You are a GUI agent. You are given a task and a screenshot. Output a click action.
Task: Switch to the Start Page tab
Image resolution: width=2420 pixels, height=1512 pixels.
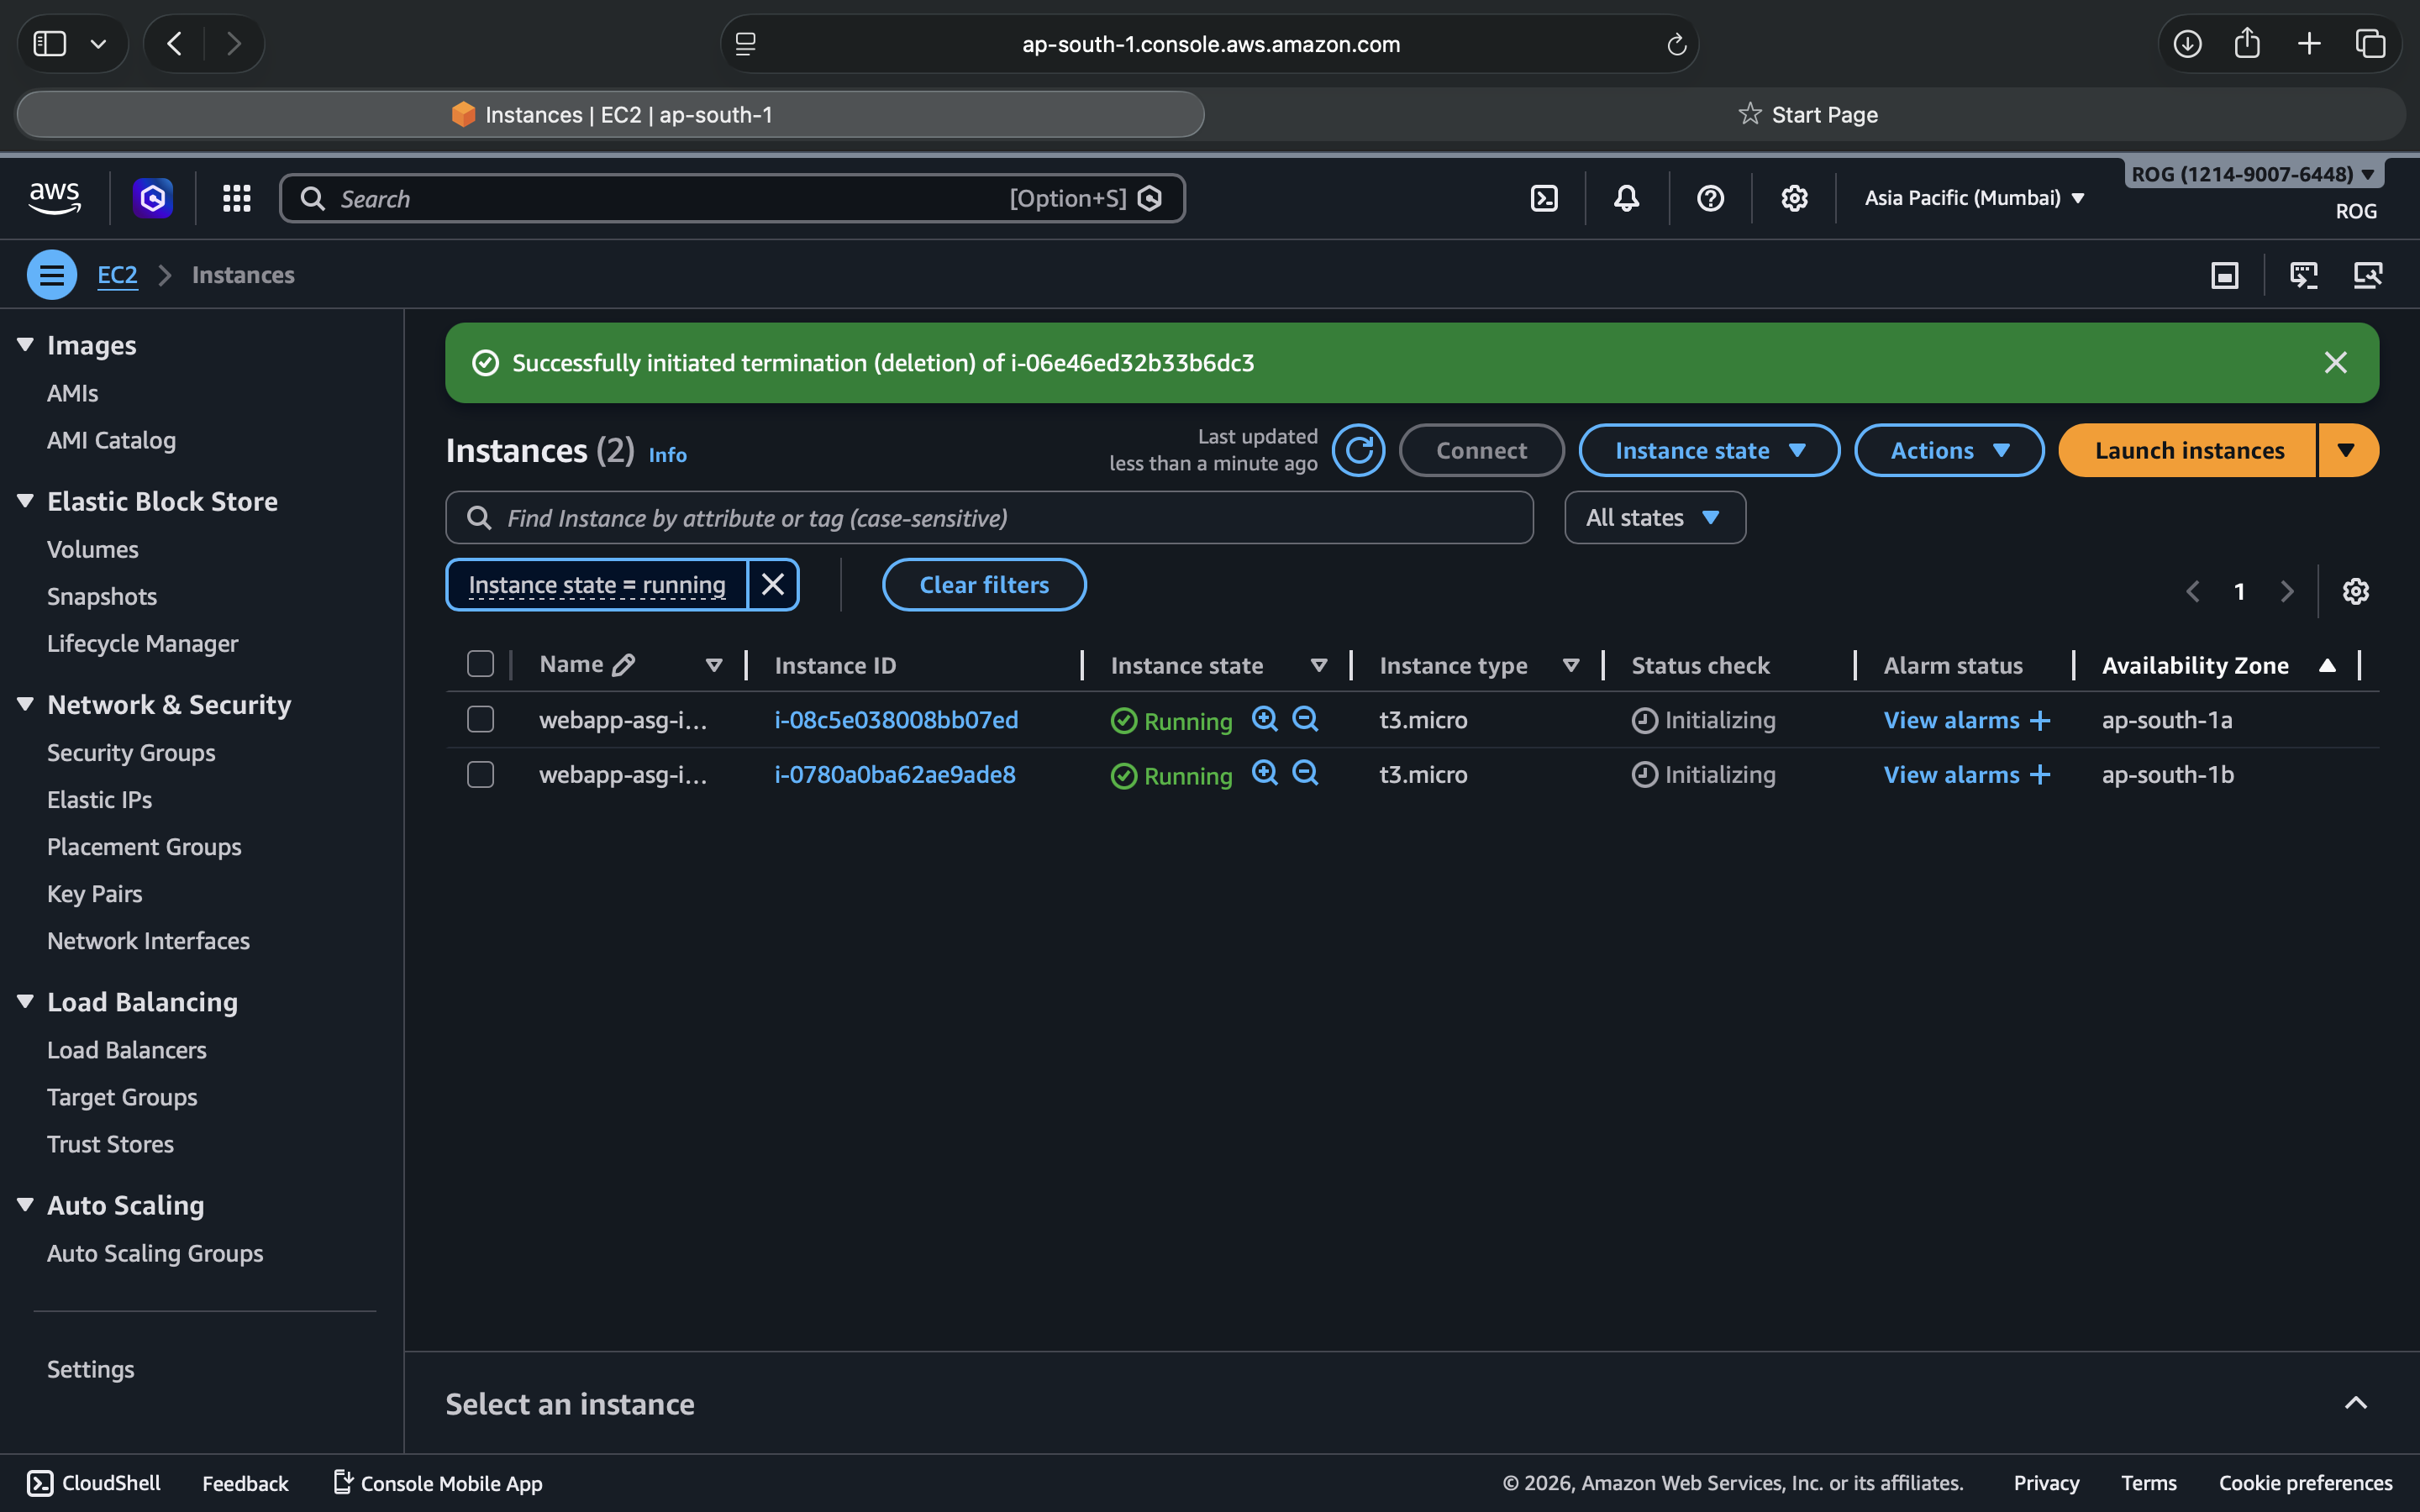pyautogui.click(x=1808, y=115)
